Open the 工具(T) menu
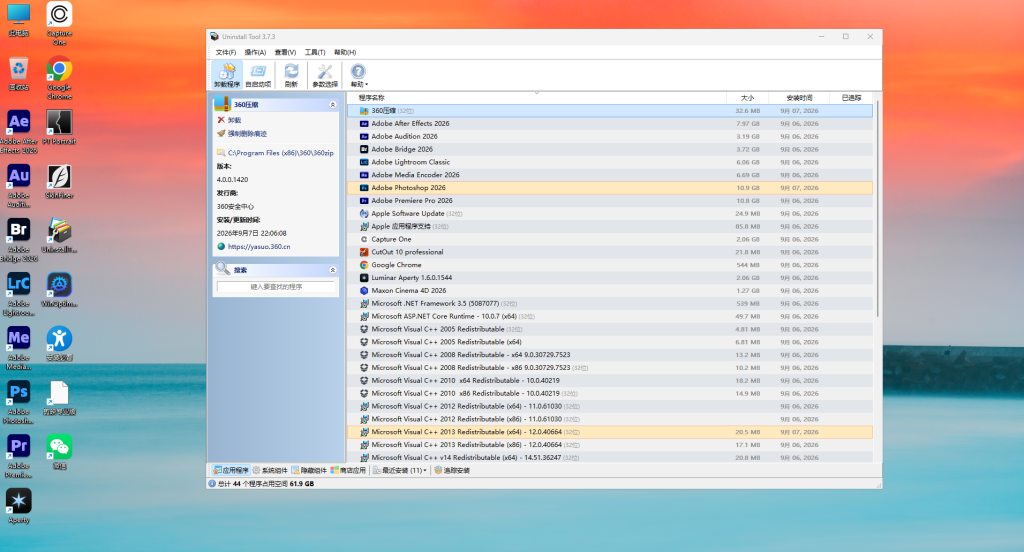Viewport: 1024px width, 552px height. pyautogui.click(x=315, y=52)
